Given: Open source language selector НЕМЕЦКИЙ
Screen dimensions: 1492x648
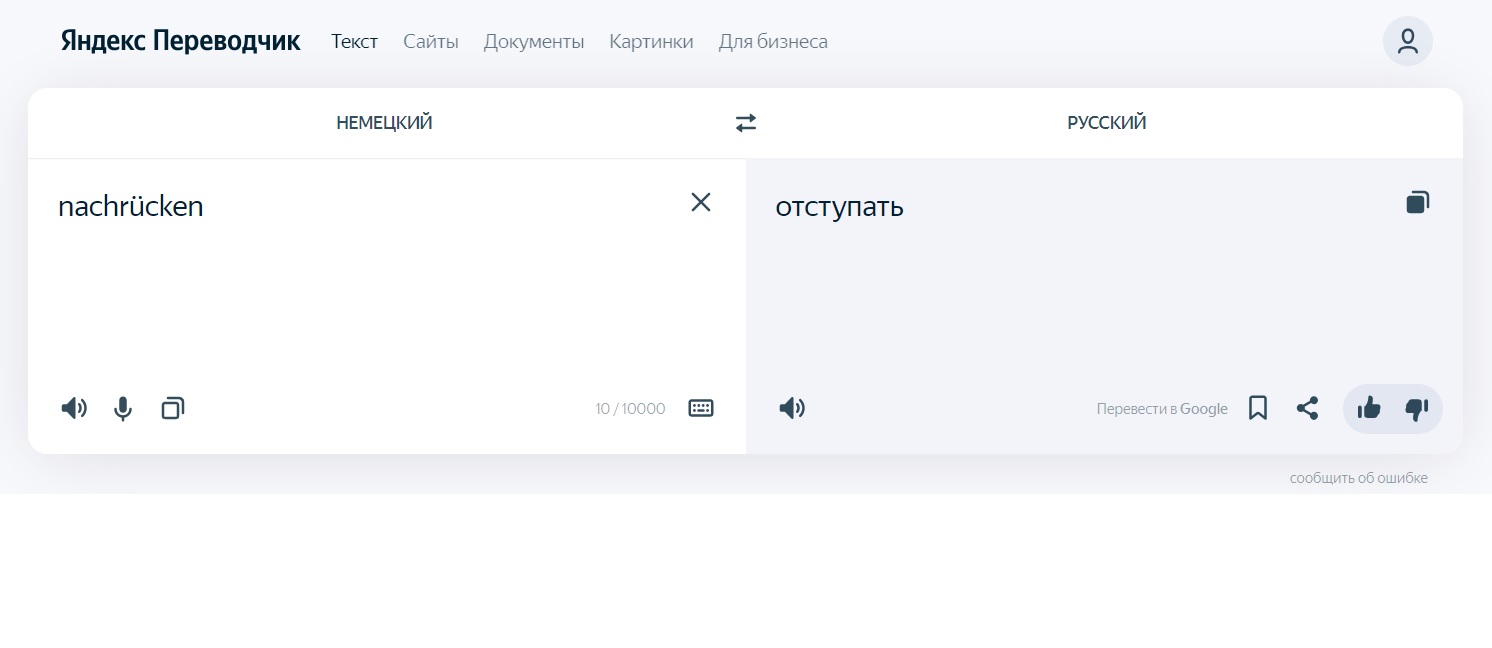Looking at the screenshot, I should coord(384,123).
